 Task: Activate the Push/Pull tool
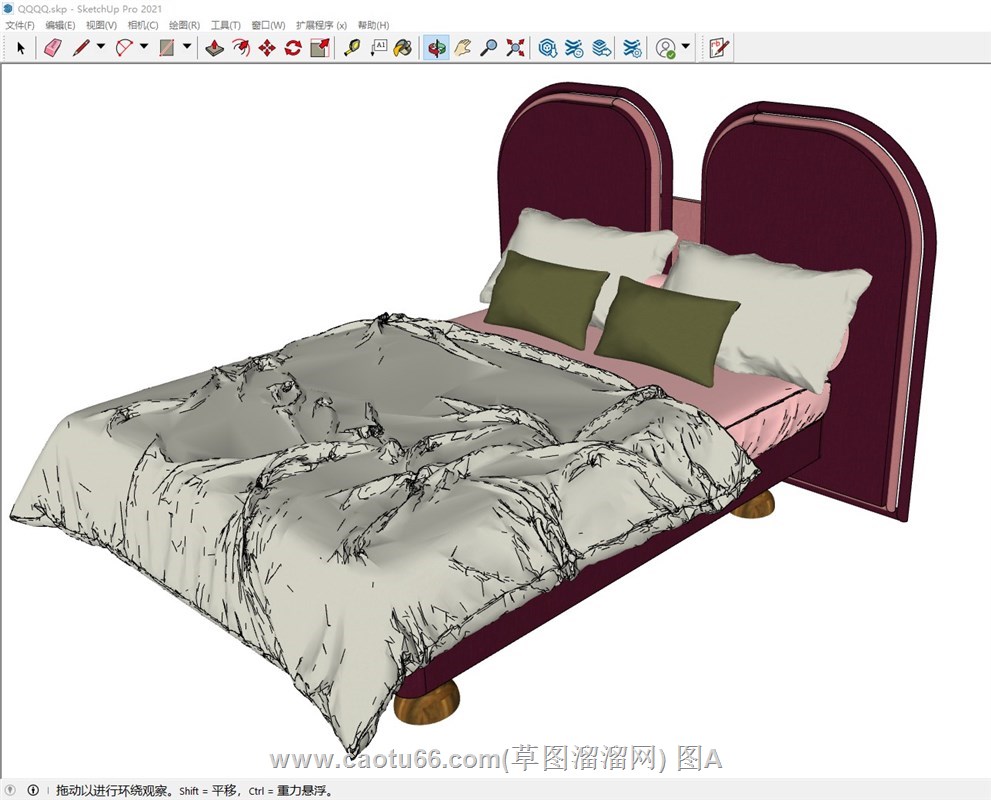click(214, 47)
